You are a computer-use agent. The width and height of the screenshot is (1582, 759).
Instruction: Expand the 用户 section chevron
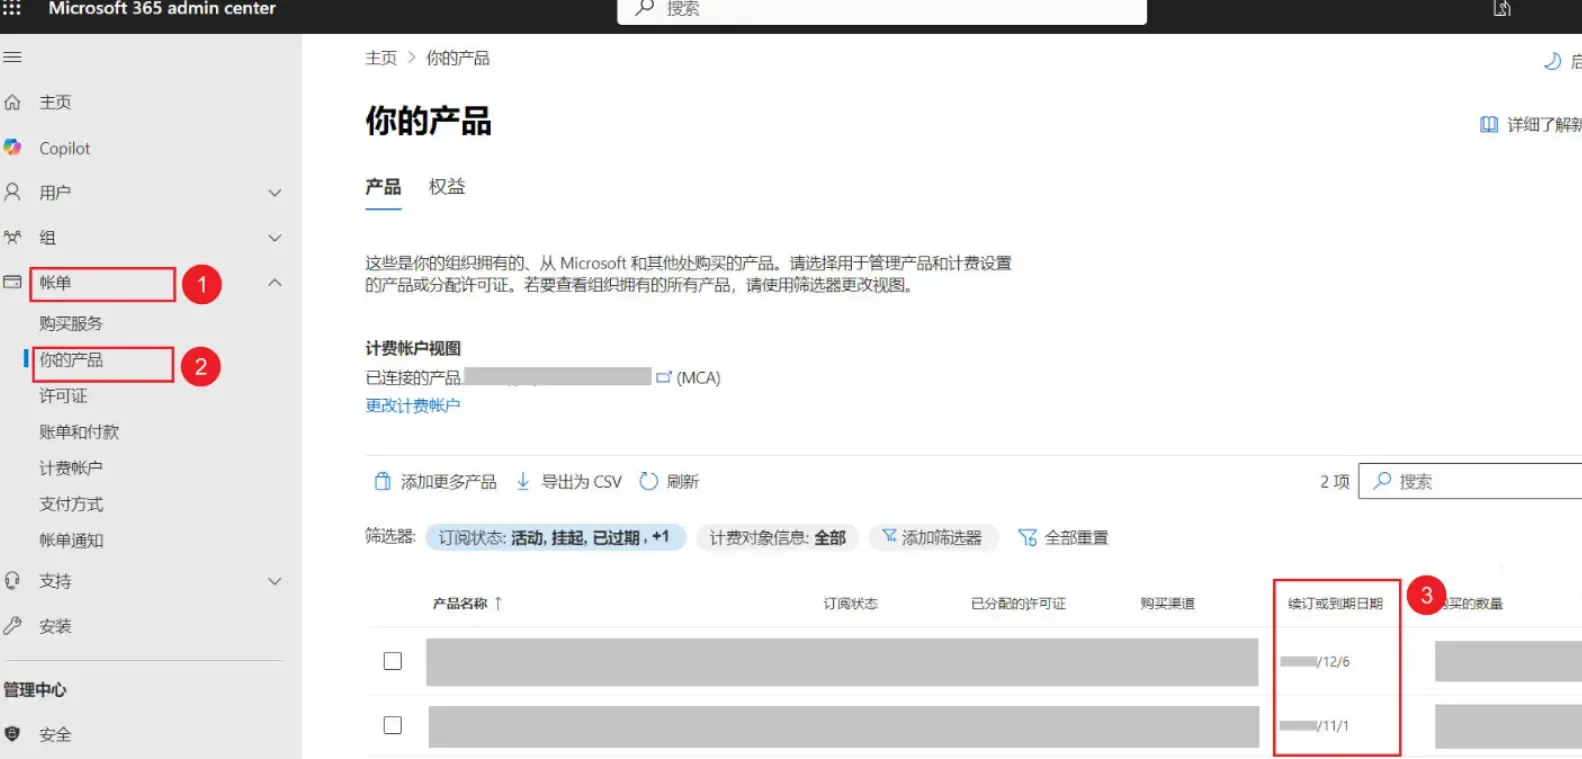pyautogui.click(x=275, y=193)
